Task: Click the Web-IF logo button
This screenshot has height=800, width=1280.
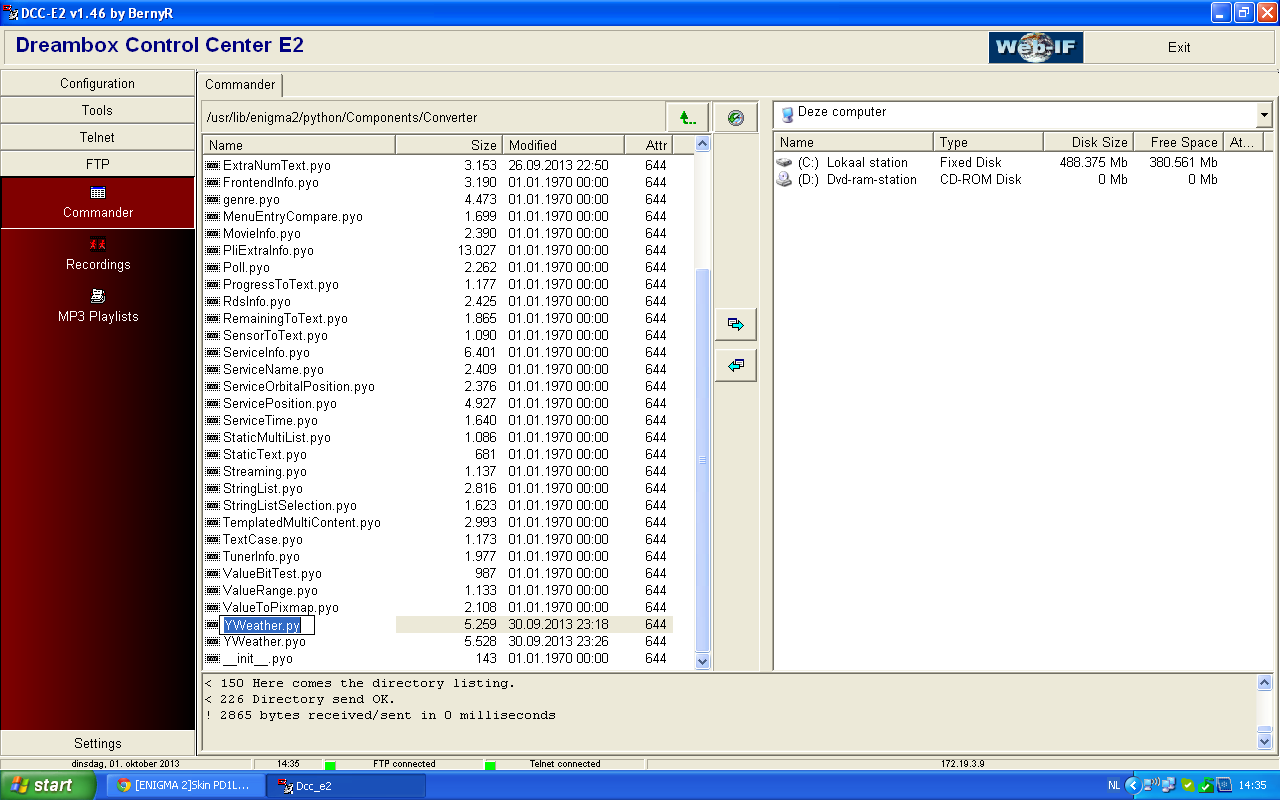Action: [x=1035, y=47]
